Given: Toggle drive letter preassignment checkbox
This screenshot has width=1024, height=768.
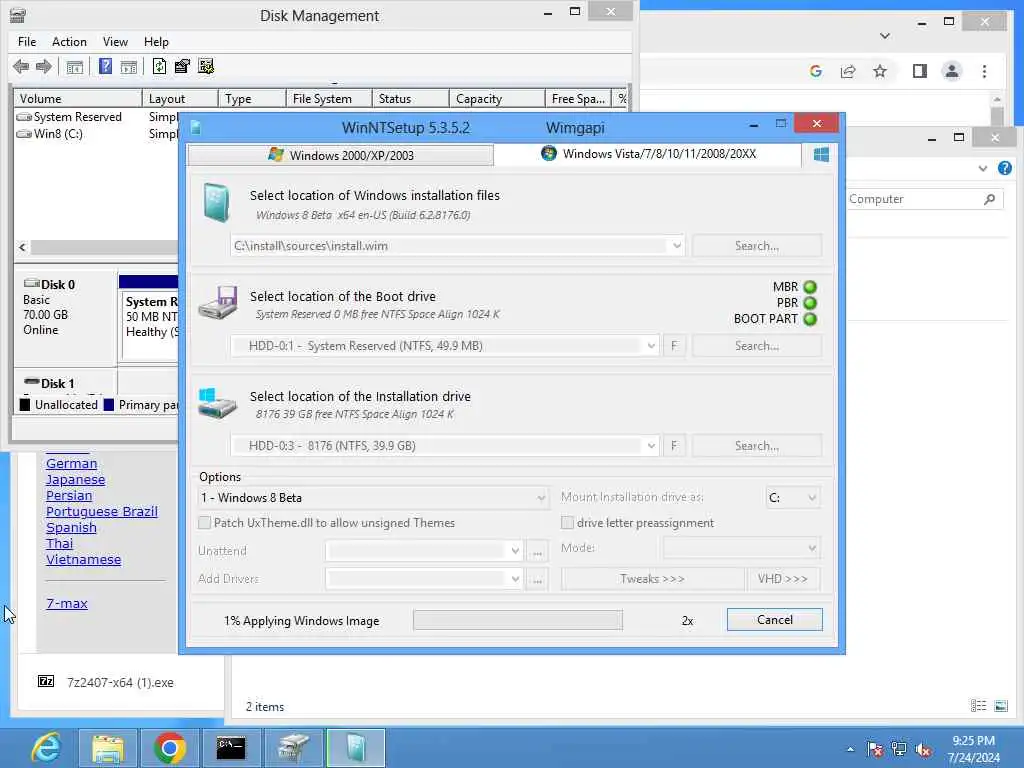Looking at the screenshot, I should [567, 522].
